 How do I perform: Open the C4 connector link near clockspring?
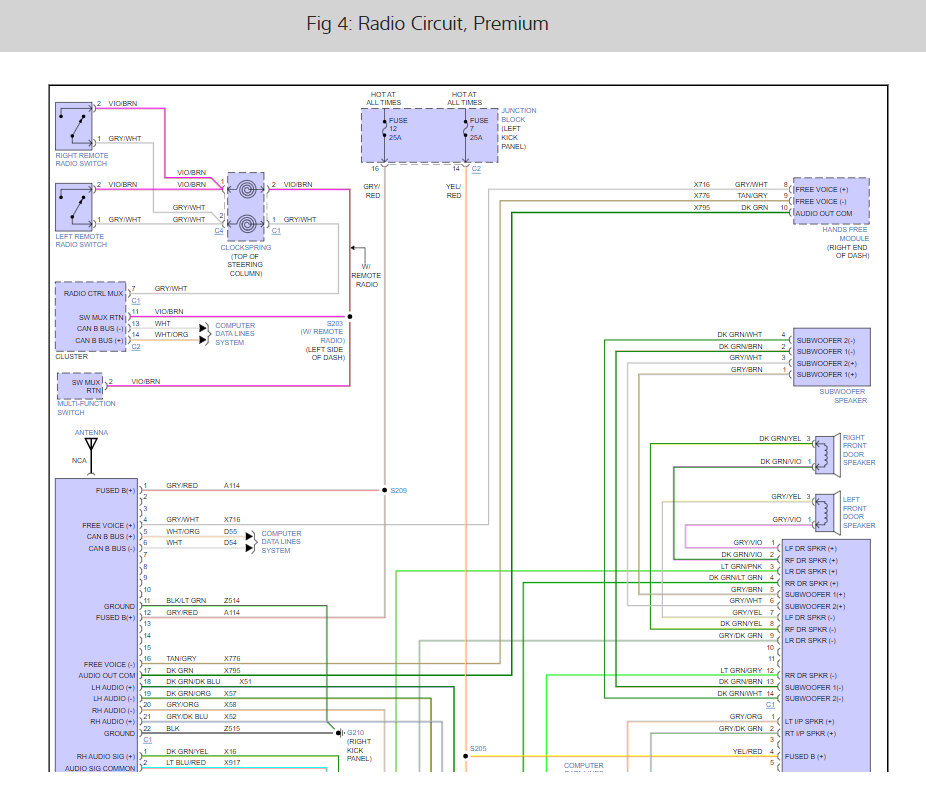[x=219, y=231]
